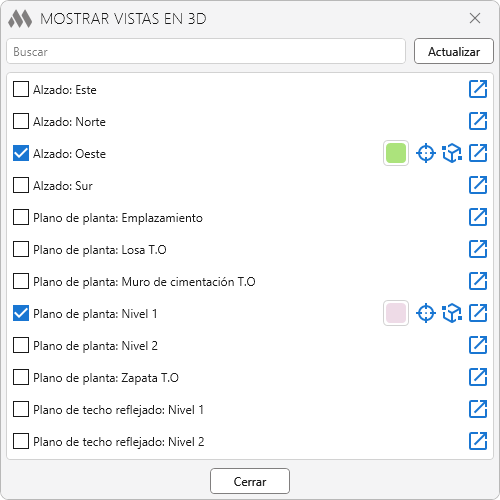Click locate target icon for Alzado: Oeste

click(x=426, y=153)
